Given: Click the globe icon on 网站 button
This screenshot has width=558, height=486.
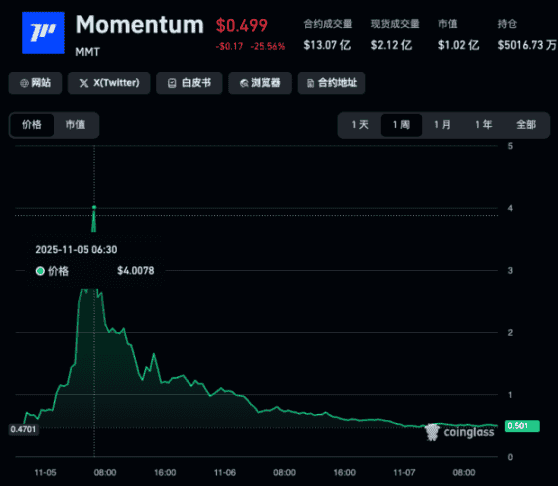Looking at the screenshot, I should point(24,83).
